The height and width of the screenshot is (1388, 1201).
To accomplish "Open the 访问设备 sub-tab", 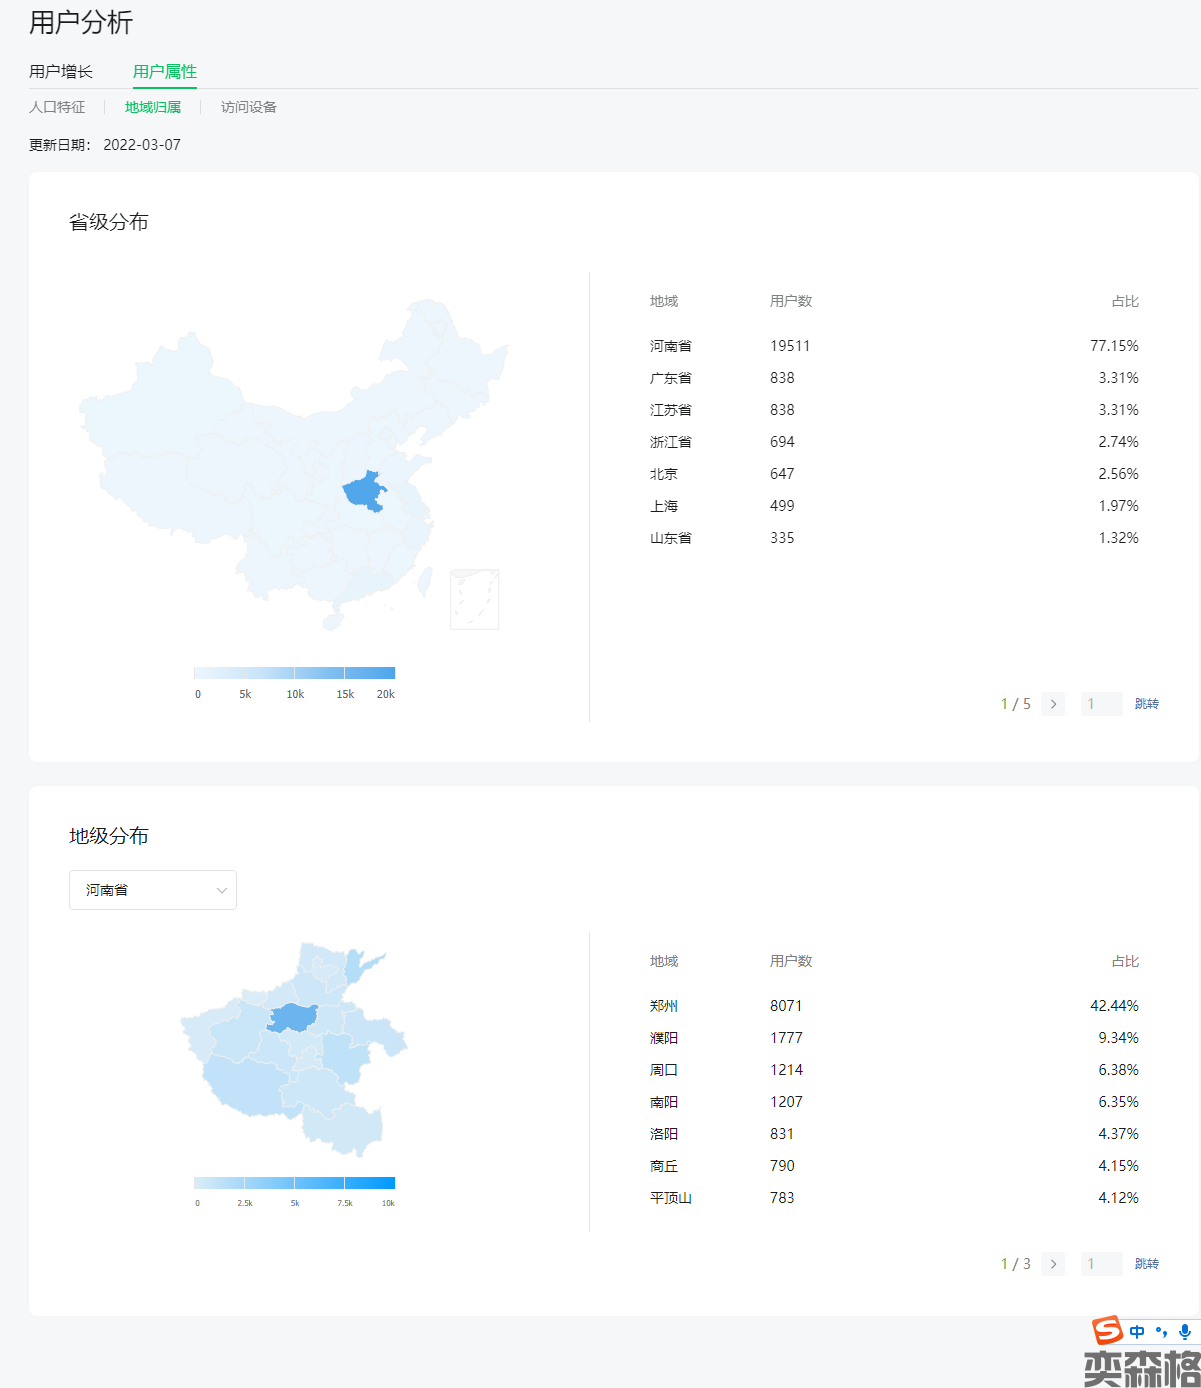I will pyautogui.click(x=249, y=107).
